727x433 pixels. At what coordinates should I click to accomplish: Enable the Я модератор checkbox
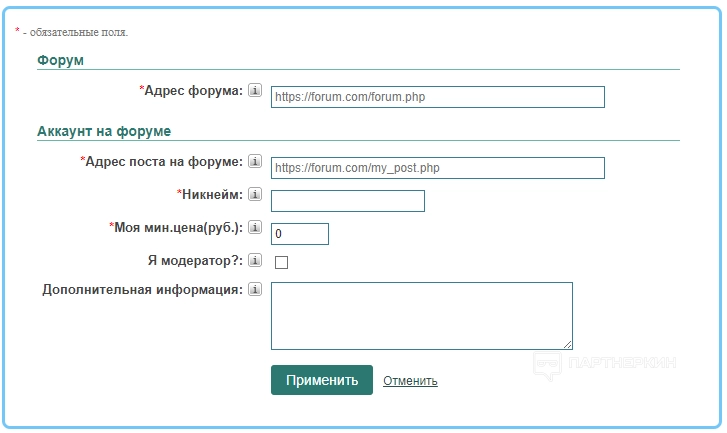[281, 263]
